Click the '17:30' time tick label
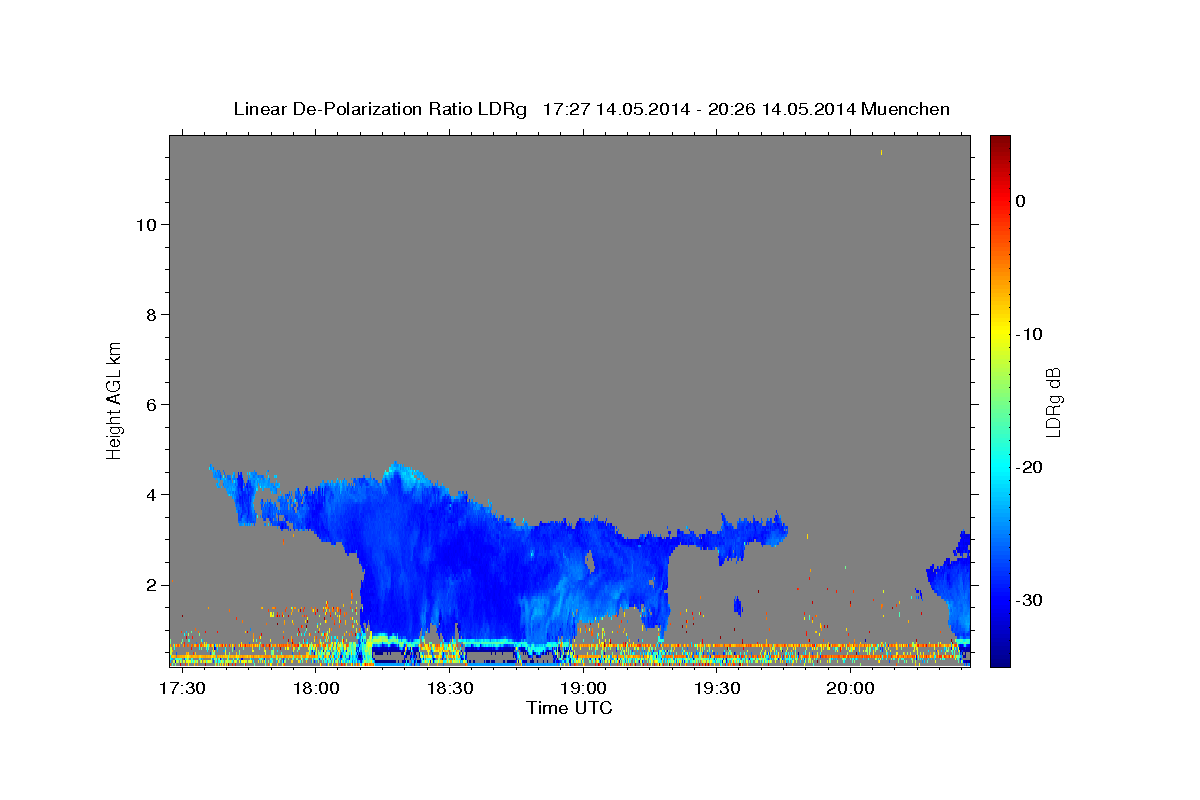This screenshot has width=1200, height=800. pyautogui.click(x=182, y=689)
